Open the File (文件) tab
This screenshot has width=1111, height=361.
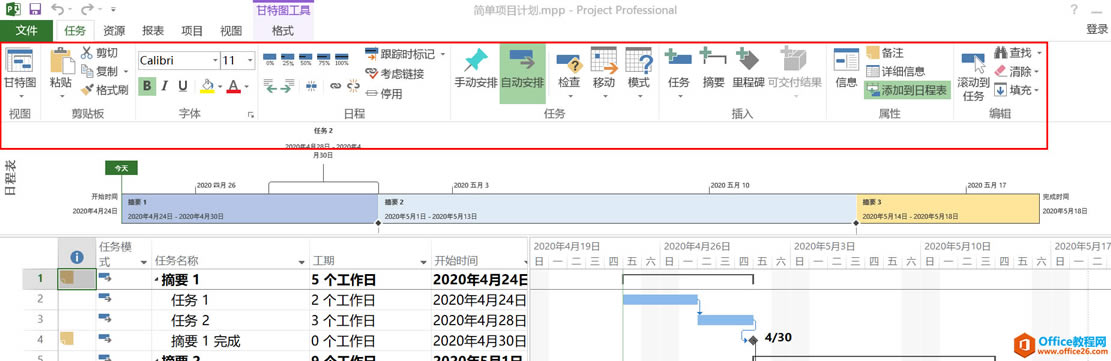point(26,30)
